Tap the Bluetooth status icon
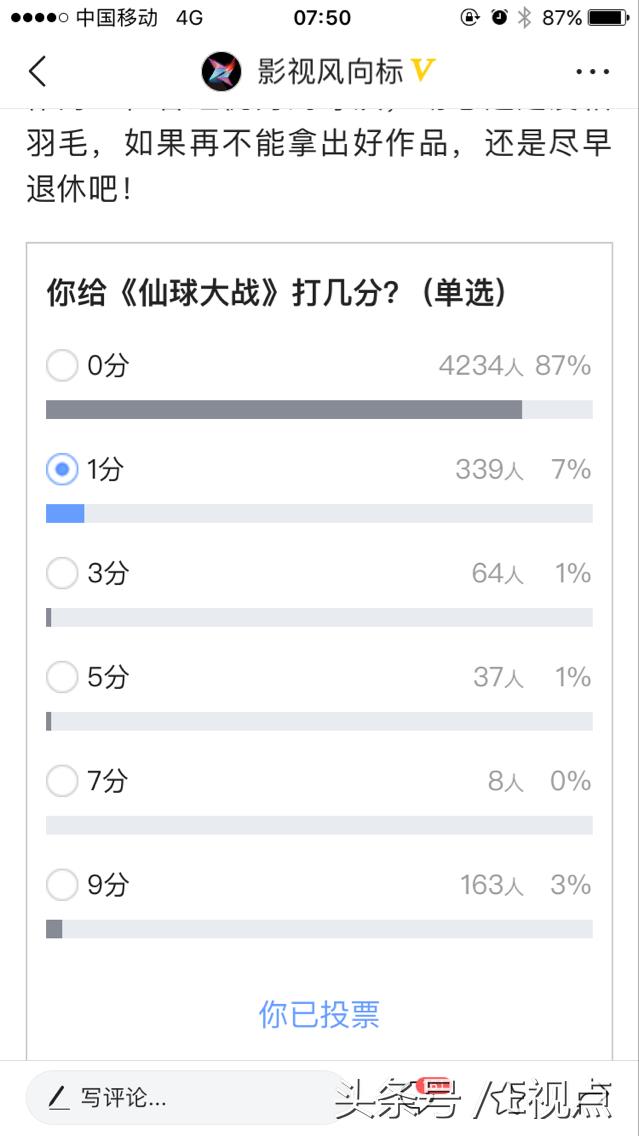This screenshot has height=1136, width=639. click(524, 18)
